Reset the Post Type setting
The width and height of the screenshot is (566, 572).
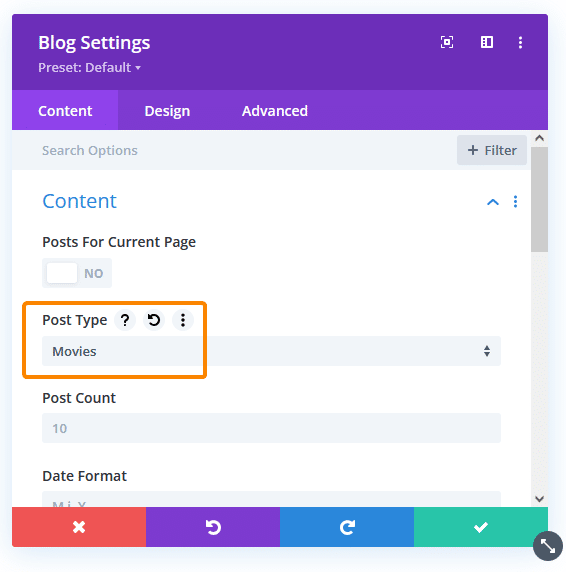[154, 320]
